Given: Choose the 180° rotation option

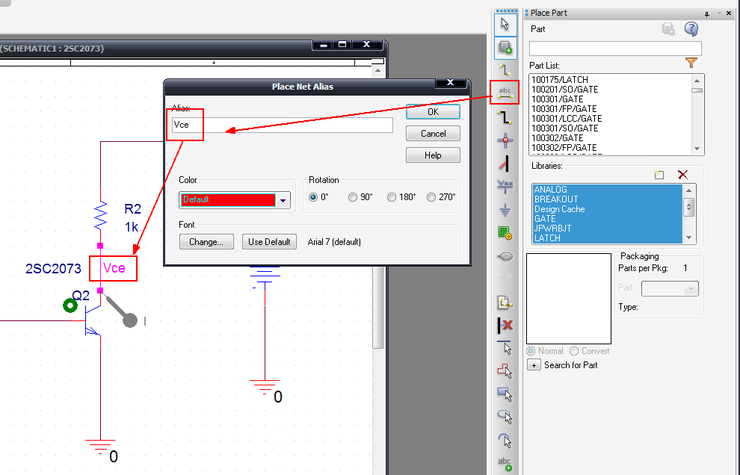Looking at the screenshot, I should [393, 197].
